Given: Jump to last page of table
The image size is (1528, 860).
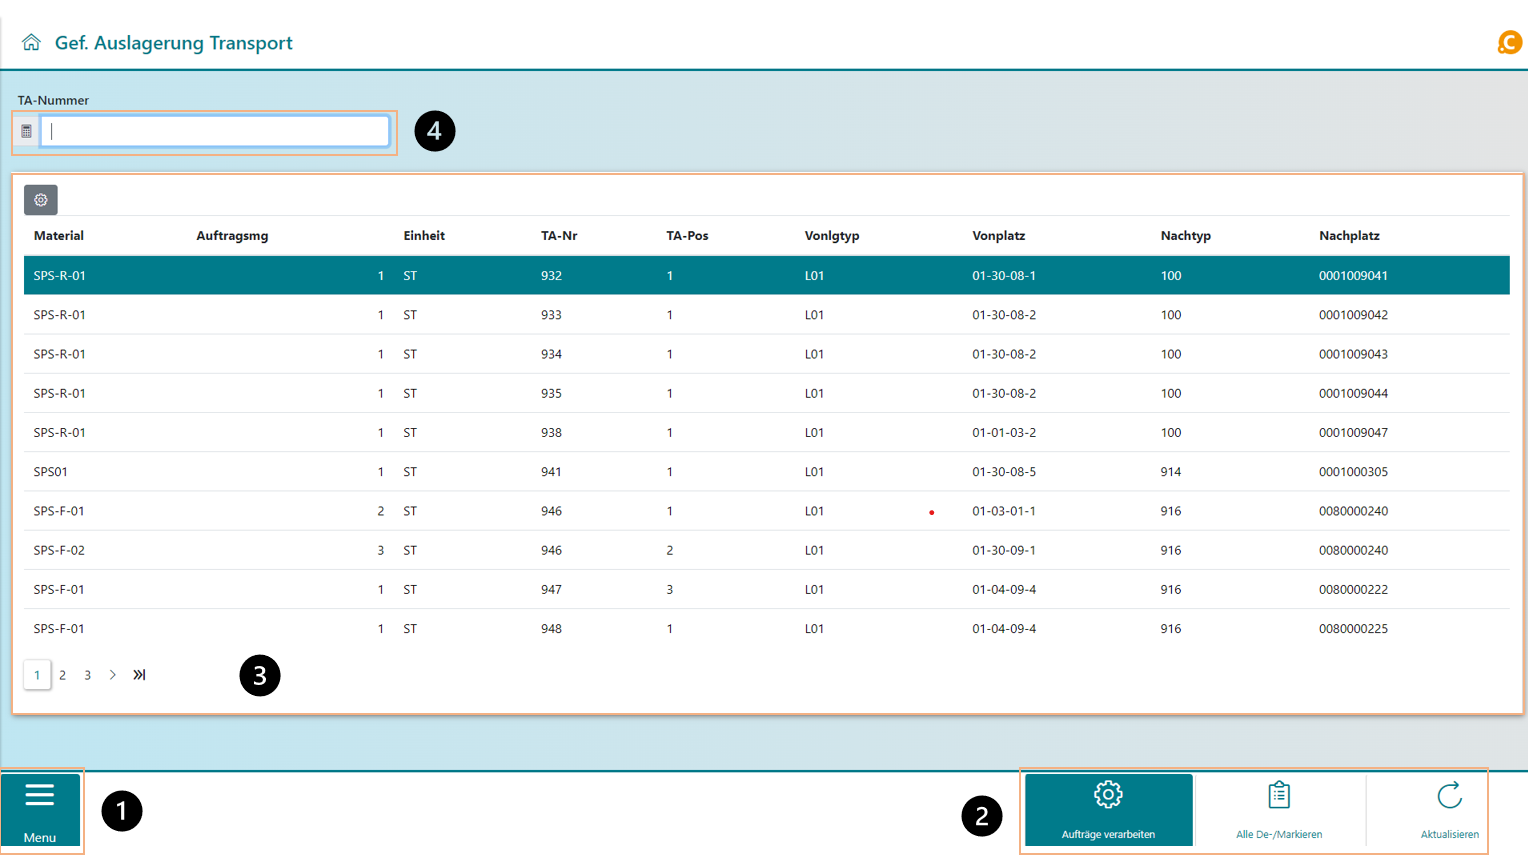Looking at the screenshot, I should (139, 675).
